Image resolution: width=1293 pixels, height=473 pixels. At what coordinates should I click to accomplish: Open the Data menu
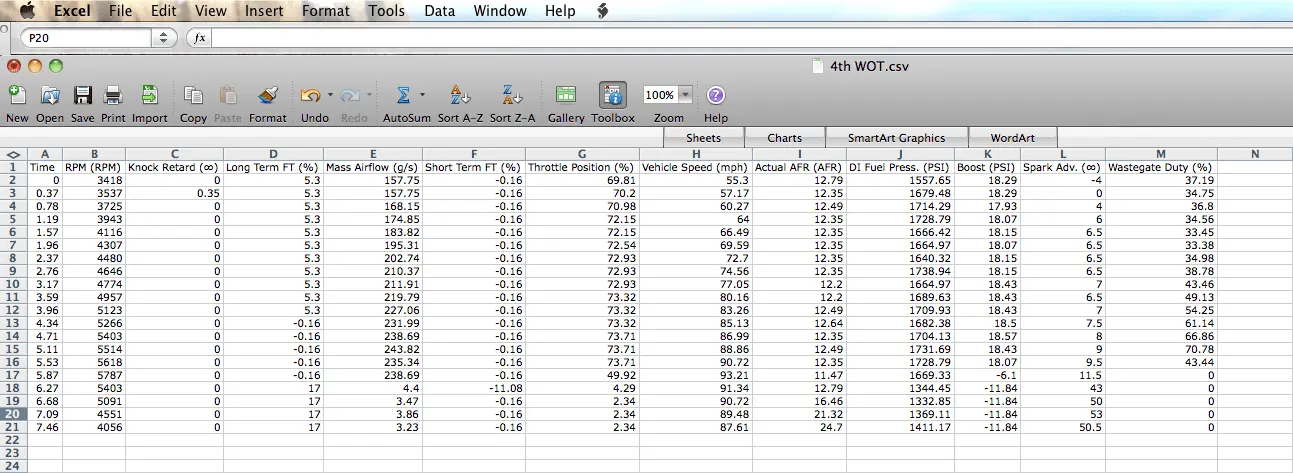(439, 11)
